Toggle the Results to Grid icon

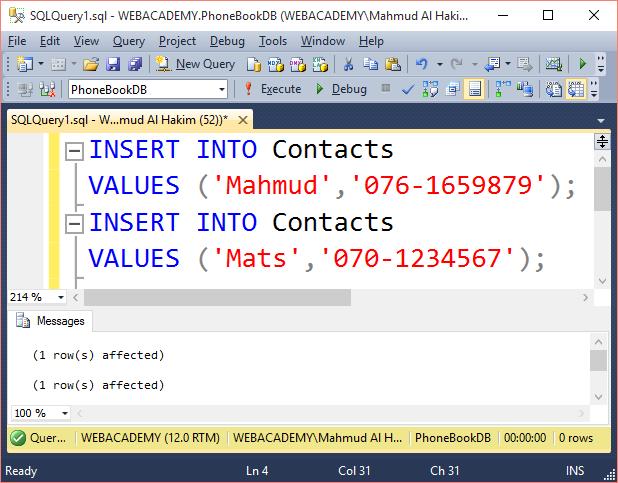[576, 90]
